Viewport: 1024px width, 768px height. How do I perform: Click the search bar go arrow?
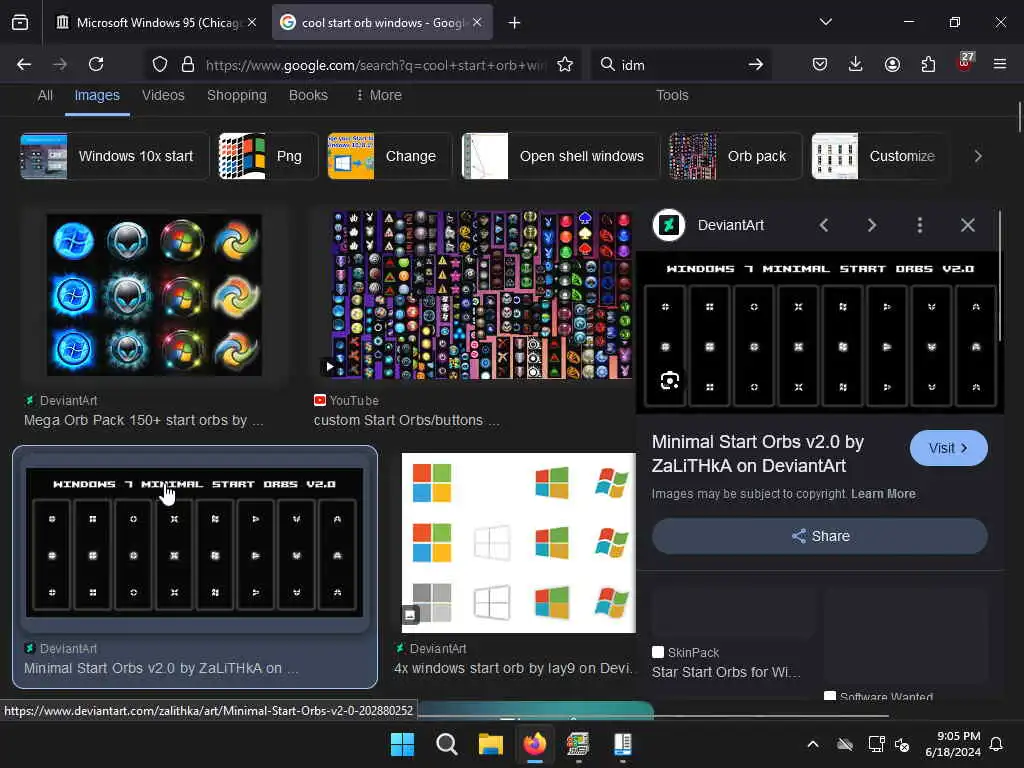756,64
